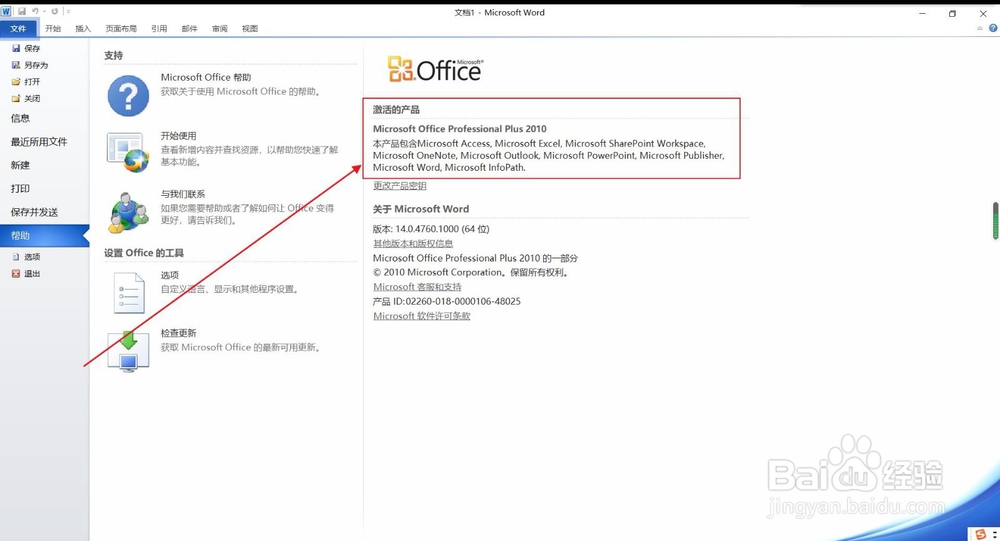Select 最近所用文件 in the backstage menu
The height and width of the screenshot is (541, 1000).
(x=39, y=142)
